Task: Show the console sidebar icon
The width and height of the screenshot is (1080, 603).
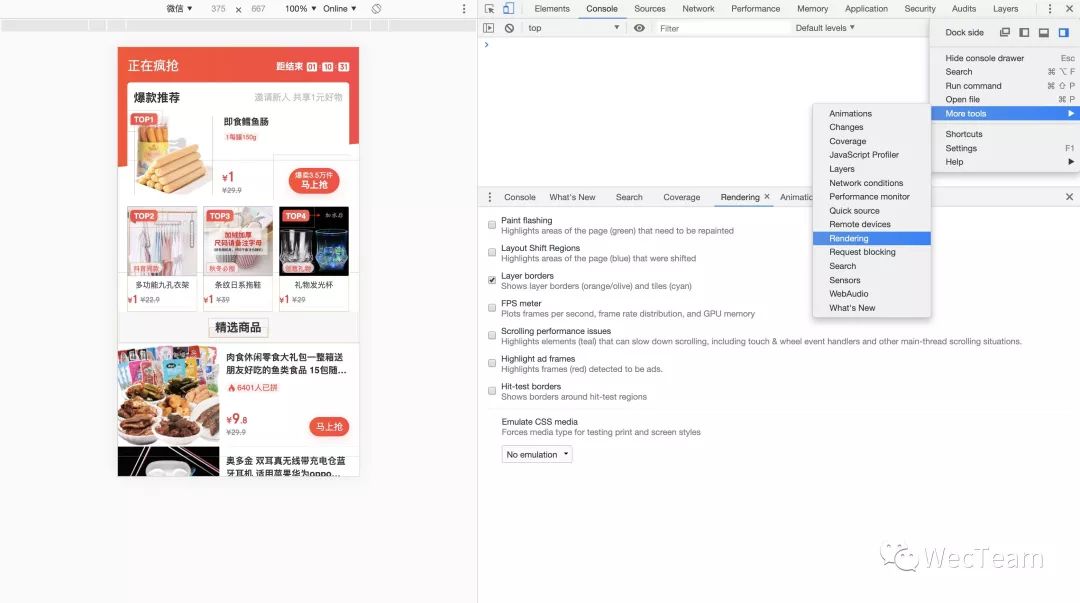Action: pos(488,28)
